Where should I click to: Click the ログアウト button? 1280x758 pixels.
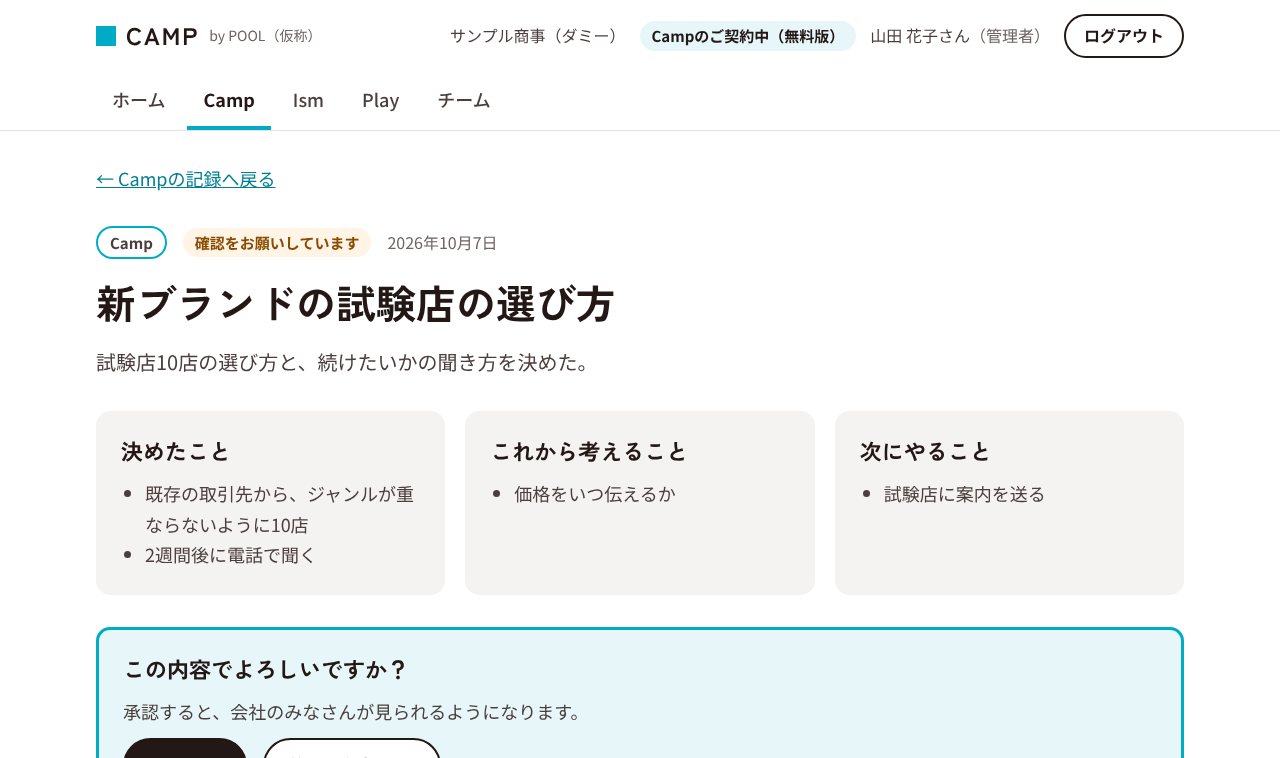pos(1124,36)
